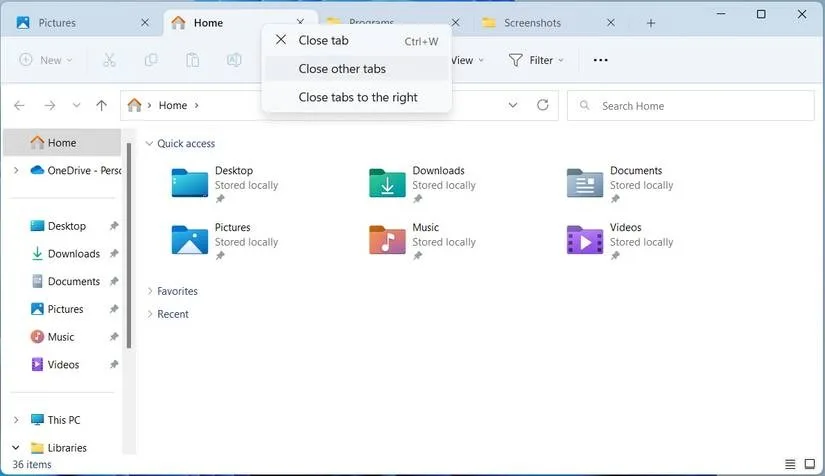The image size is (825, 476).
Task: Open recent locations chevron dropdown
Action: 76,105
